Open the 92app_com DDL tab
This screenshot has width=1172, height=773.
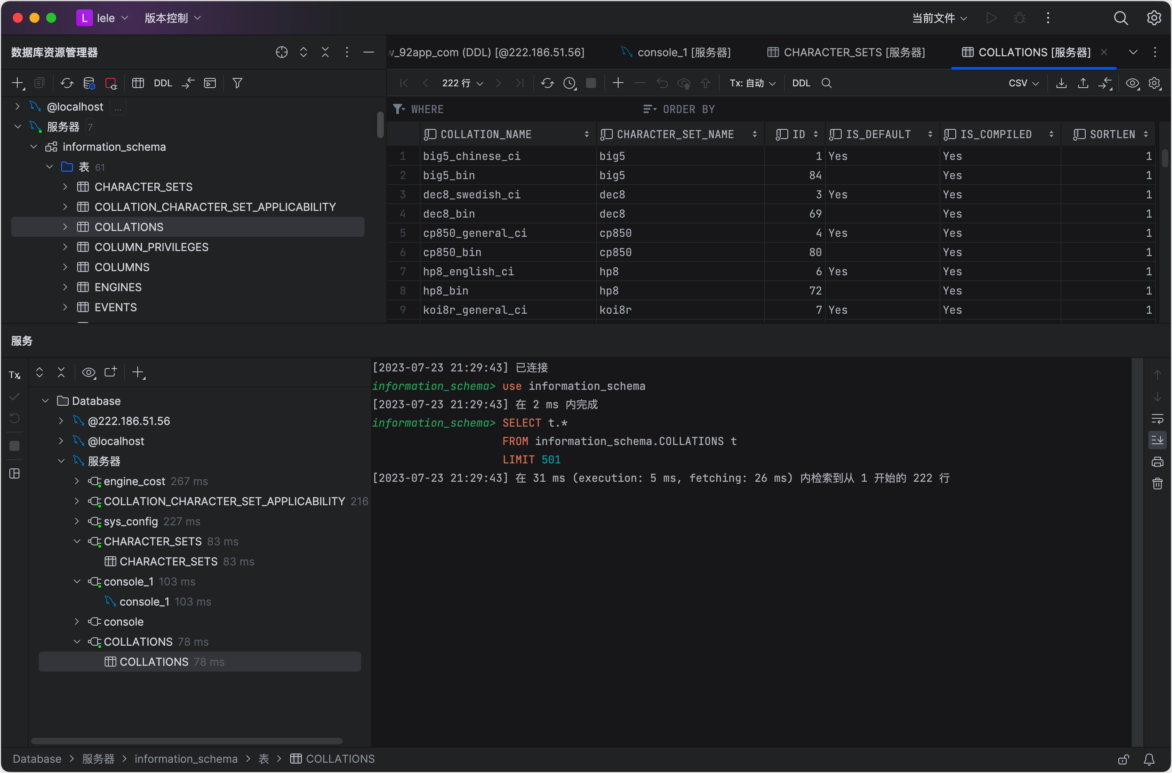point(487,52)
